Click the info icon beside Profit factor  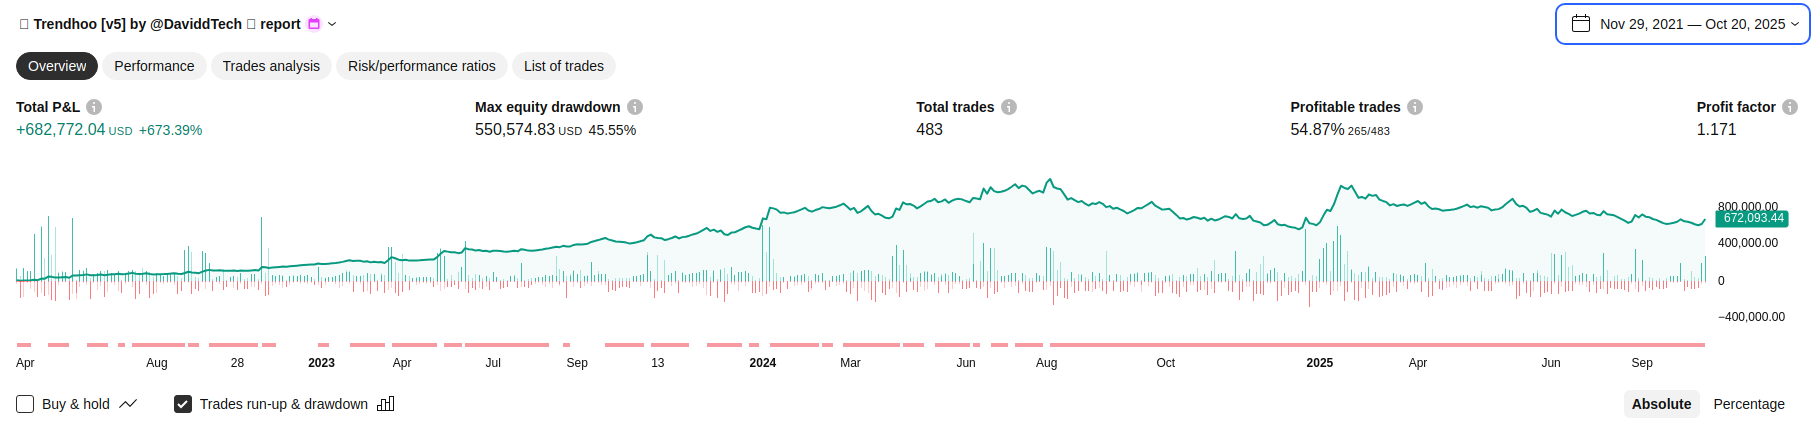pos(1790,107)
